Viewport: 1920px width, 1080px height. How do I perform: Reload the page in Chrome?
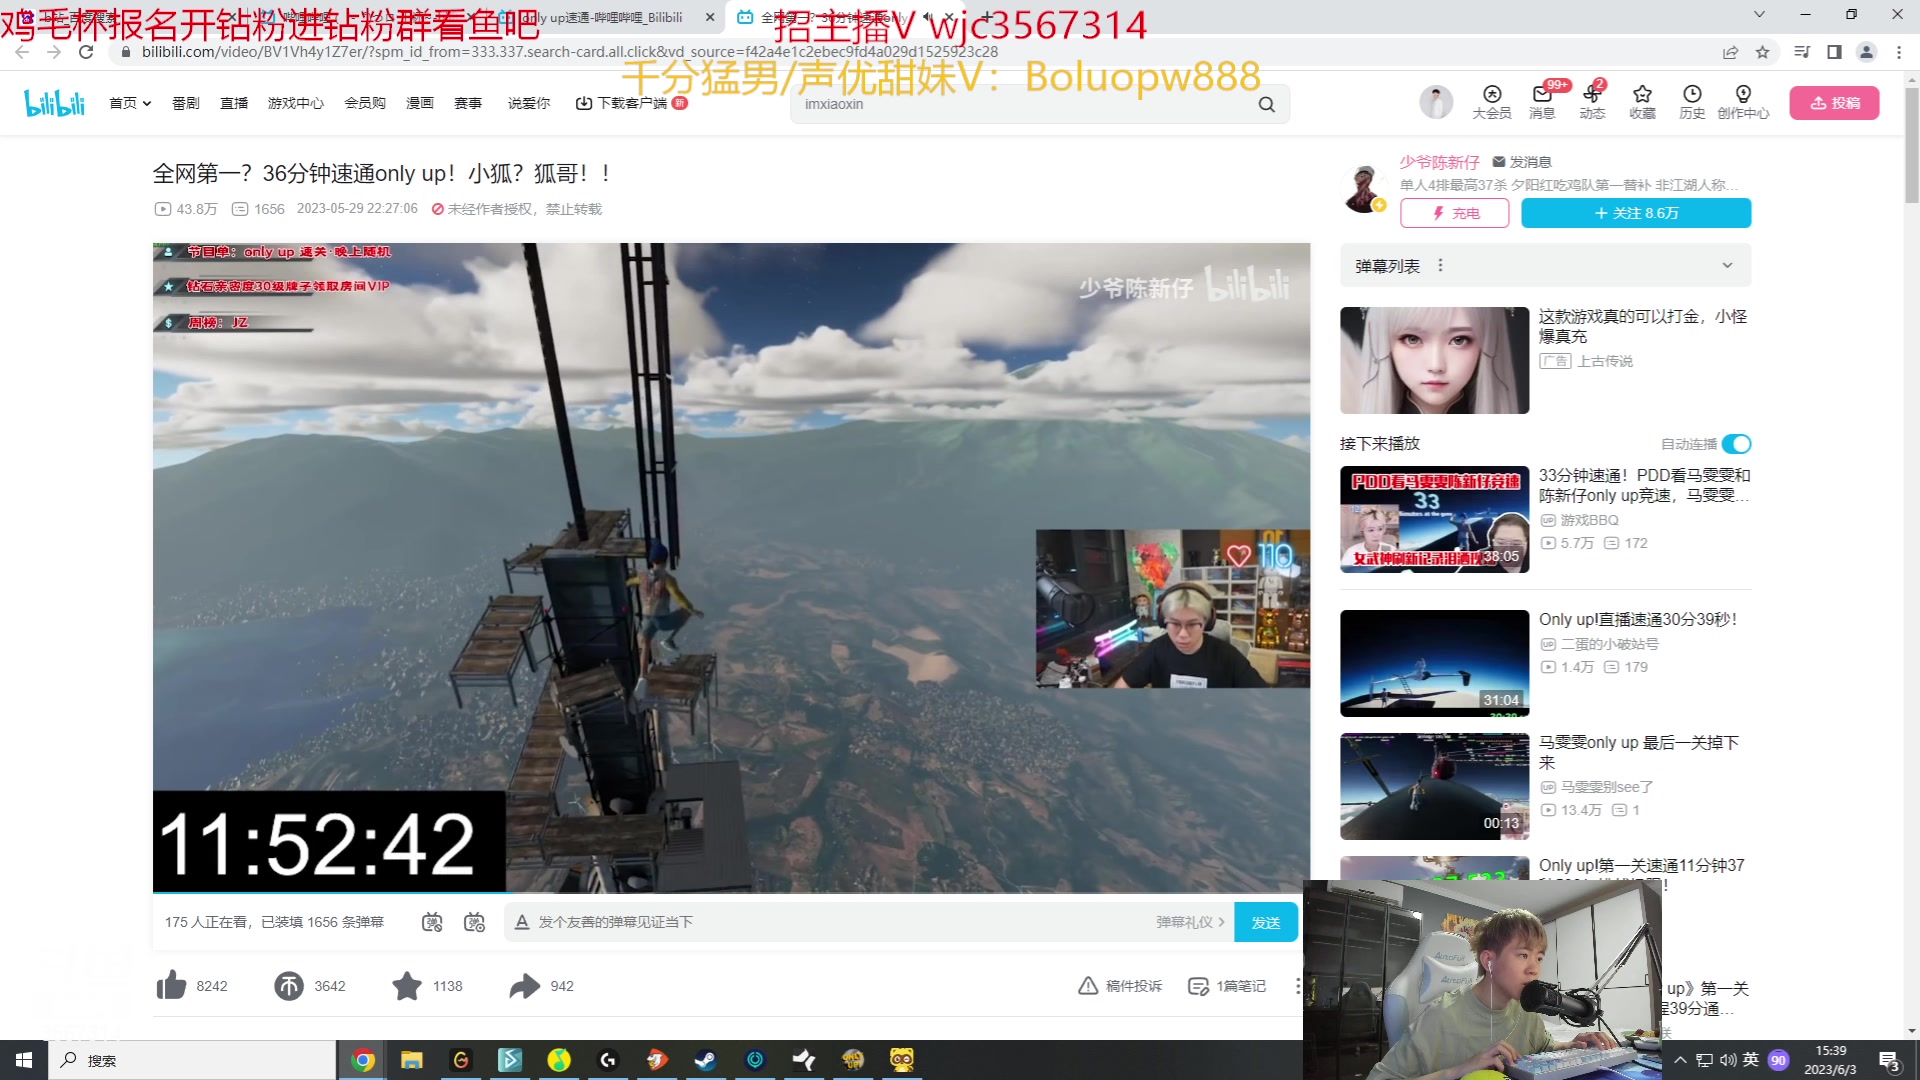(86, 52)
